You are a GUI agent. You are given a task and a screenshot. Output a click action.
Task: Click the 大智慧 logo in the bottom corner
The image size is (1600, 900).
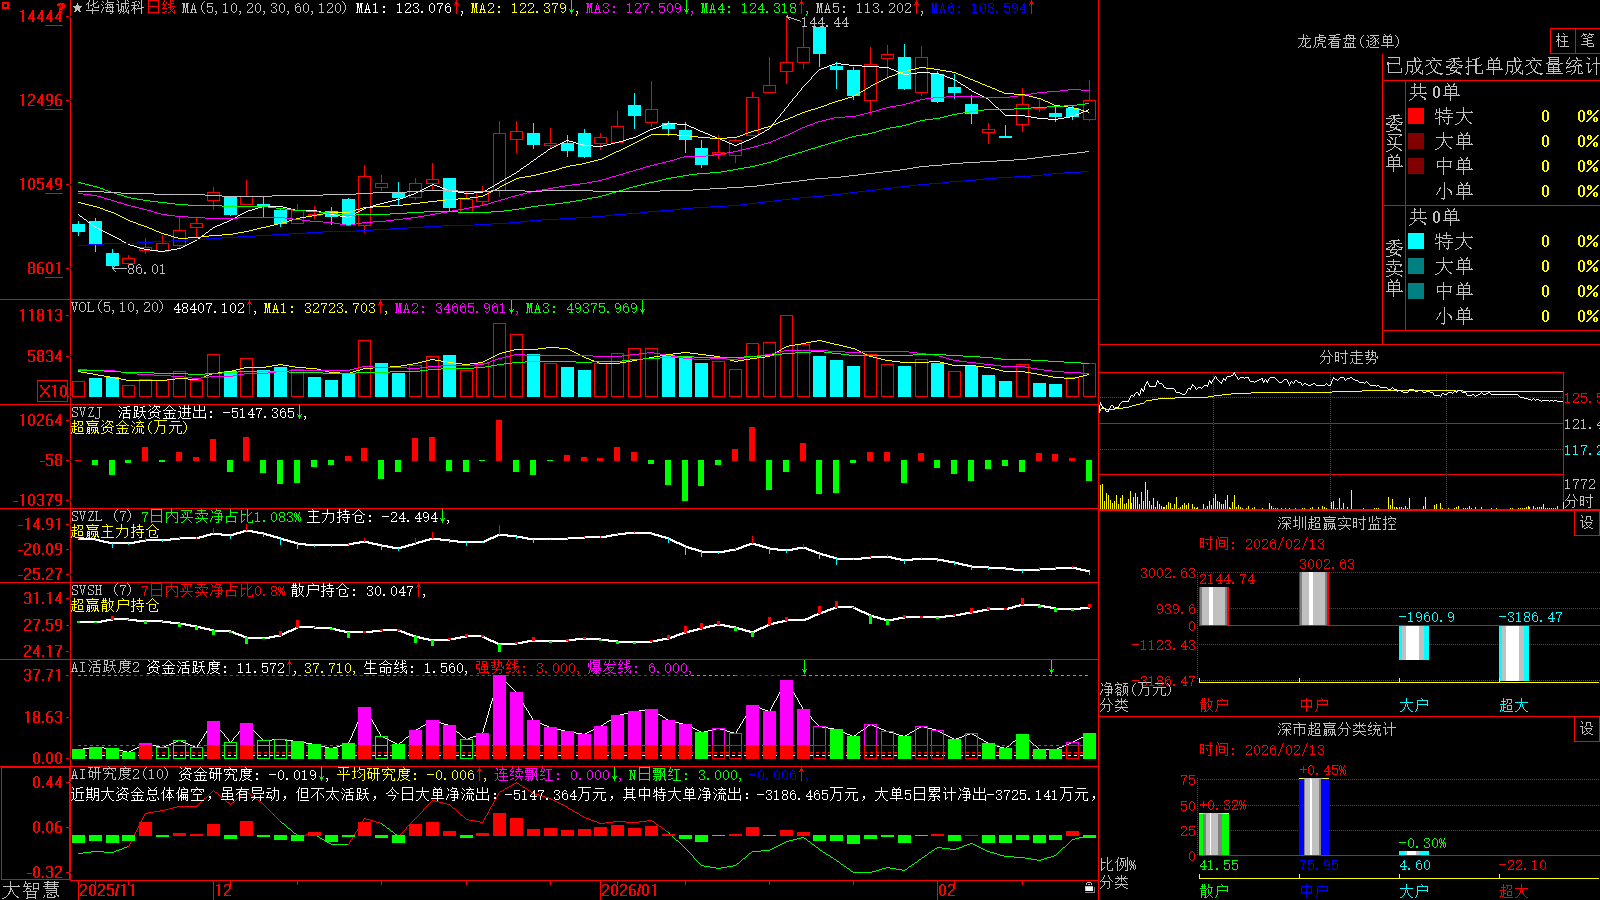tap(31, 890)
